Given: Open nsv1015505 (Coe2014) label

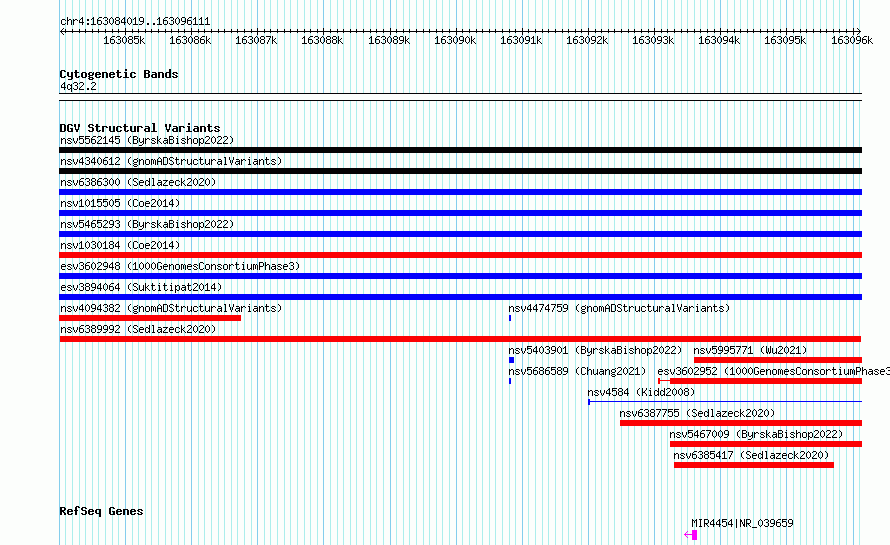Looking at the screenshot, I should [120, 203].
